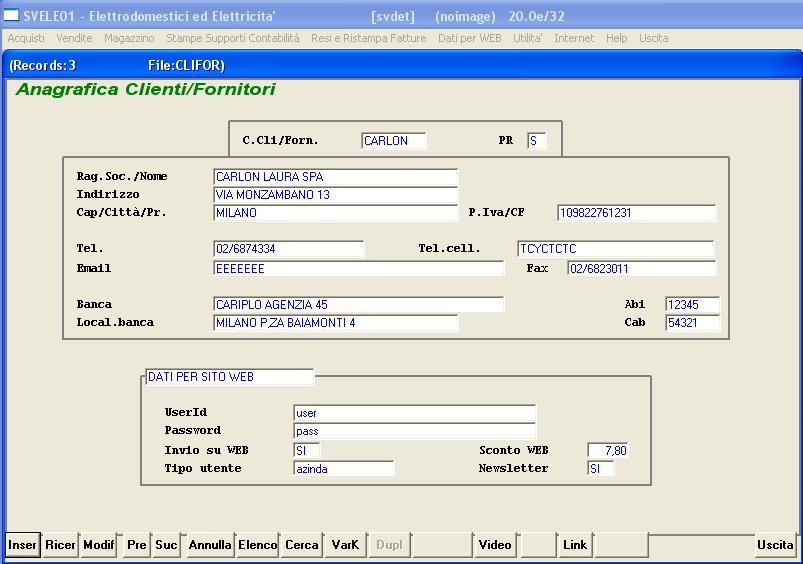The image size is (803, 564).
Task: Open Stampe Supporti Contabilità menu
Action: pos(233,38)
